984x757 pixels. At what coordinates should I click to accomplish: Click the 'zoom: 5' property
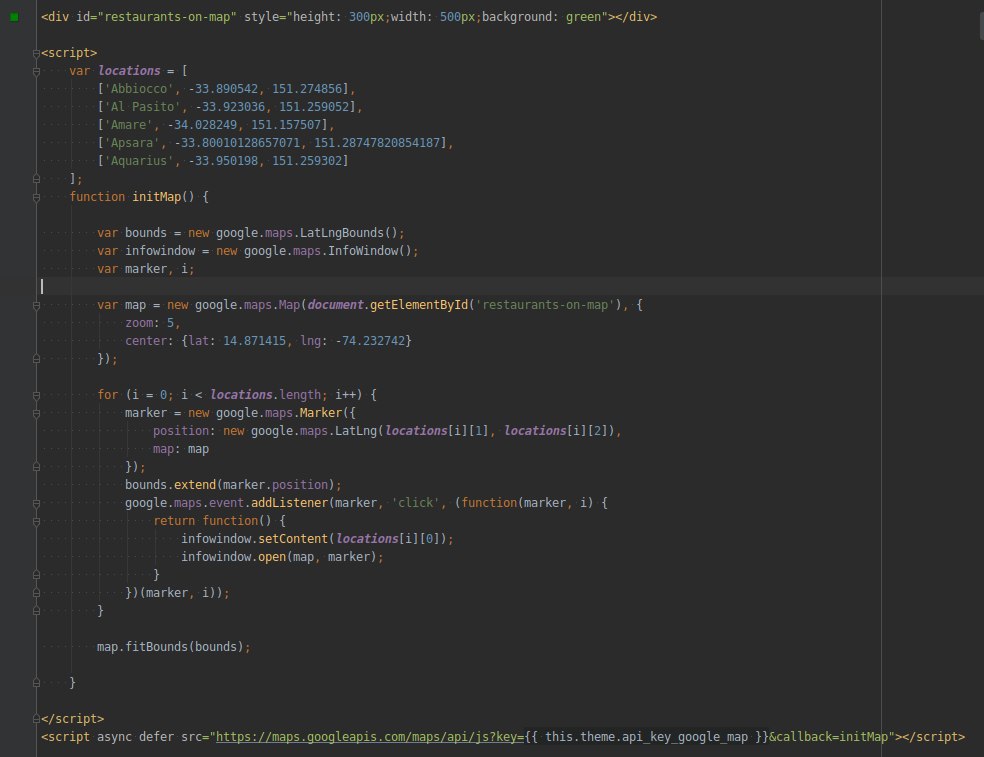coord(152,323)
